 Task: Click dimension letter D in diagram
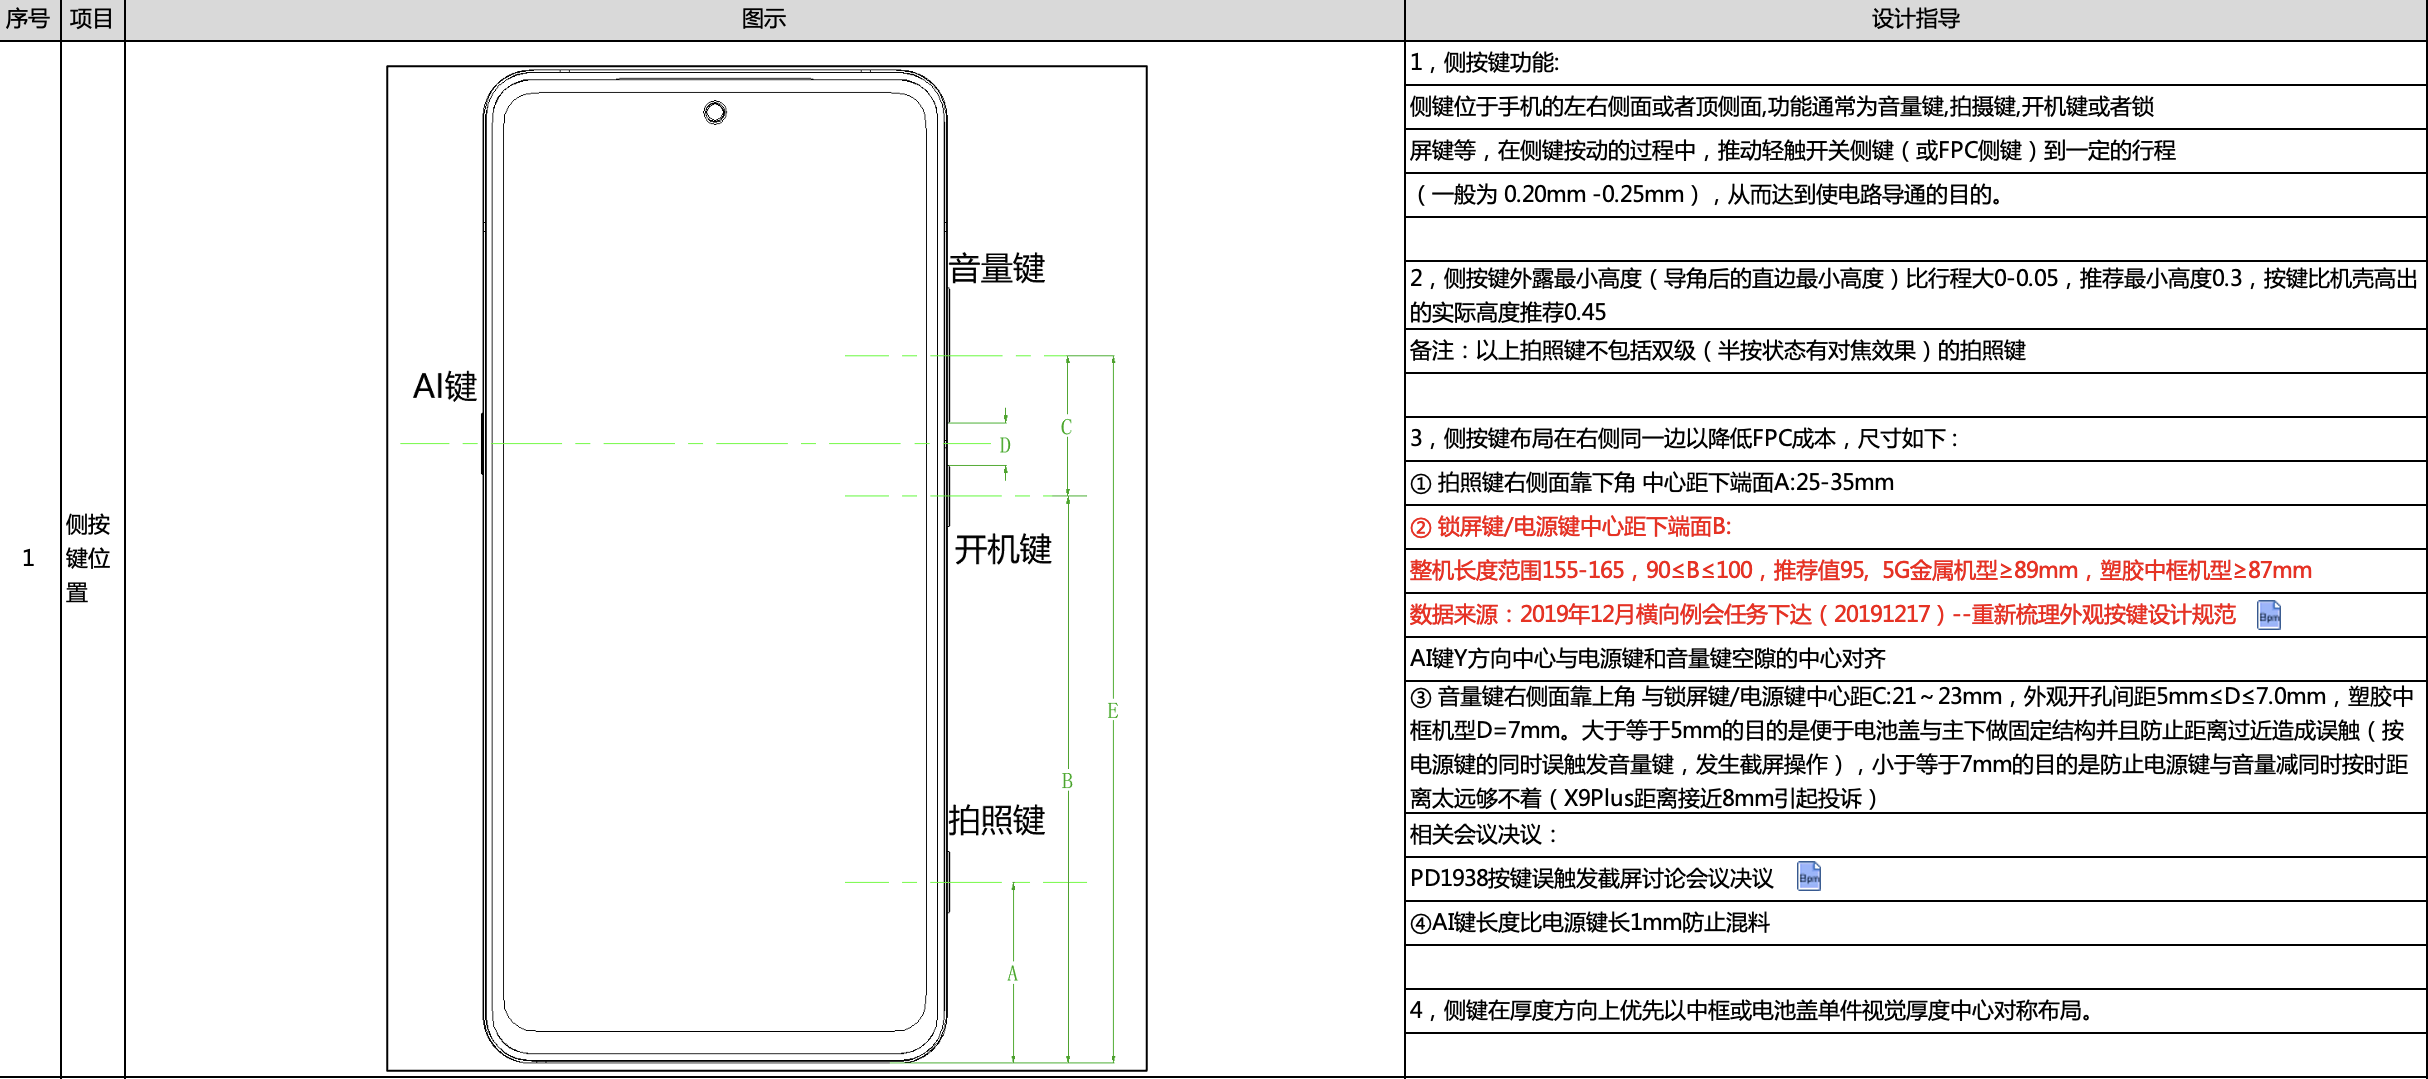[x=1005, y=445]
